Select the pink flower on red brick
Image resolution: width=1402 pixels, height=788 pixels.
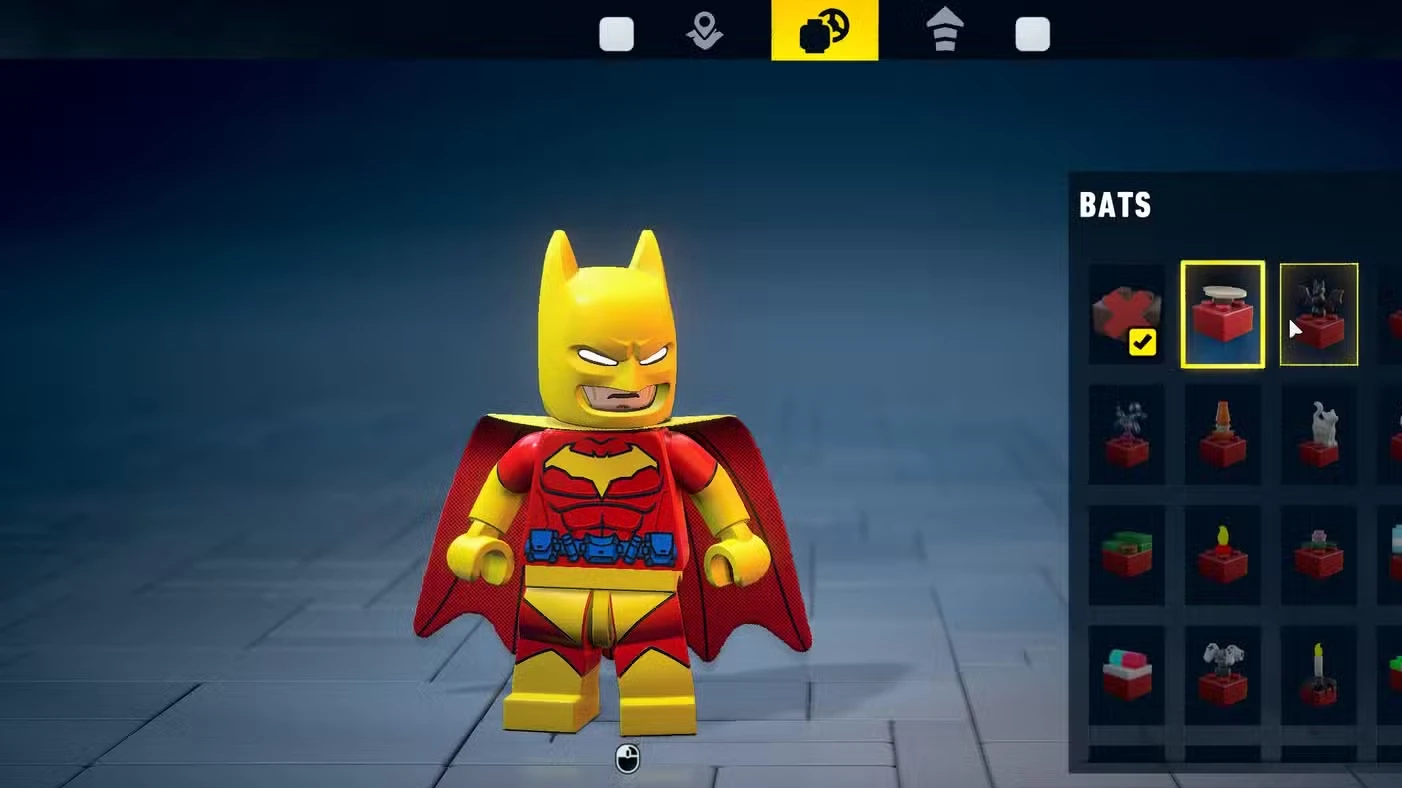pyautogui.click(x=1319, y=555)
